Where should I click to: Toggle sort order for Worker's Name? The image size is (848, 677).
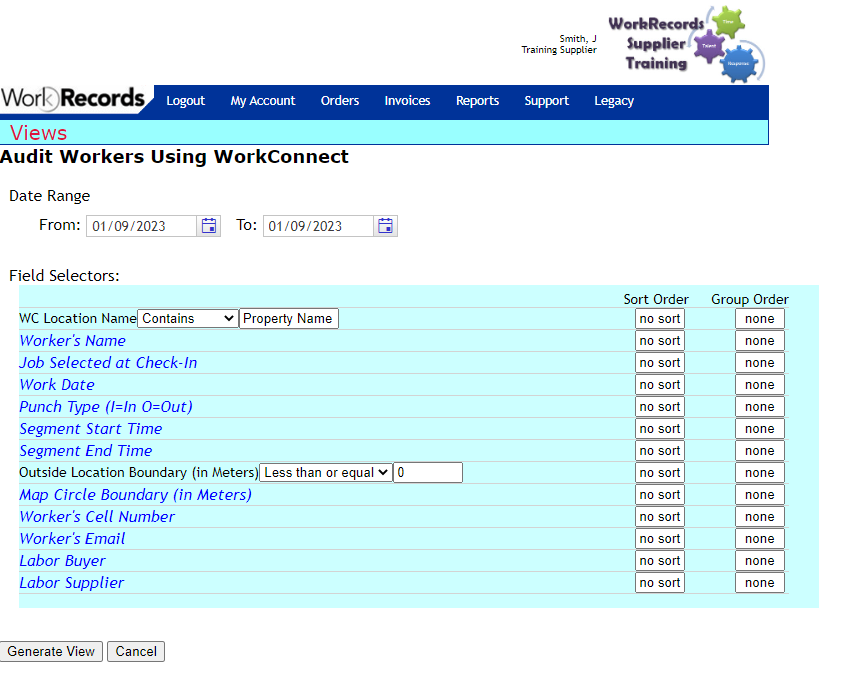660,341
